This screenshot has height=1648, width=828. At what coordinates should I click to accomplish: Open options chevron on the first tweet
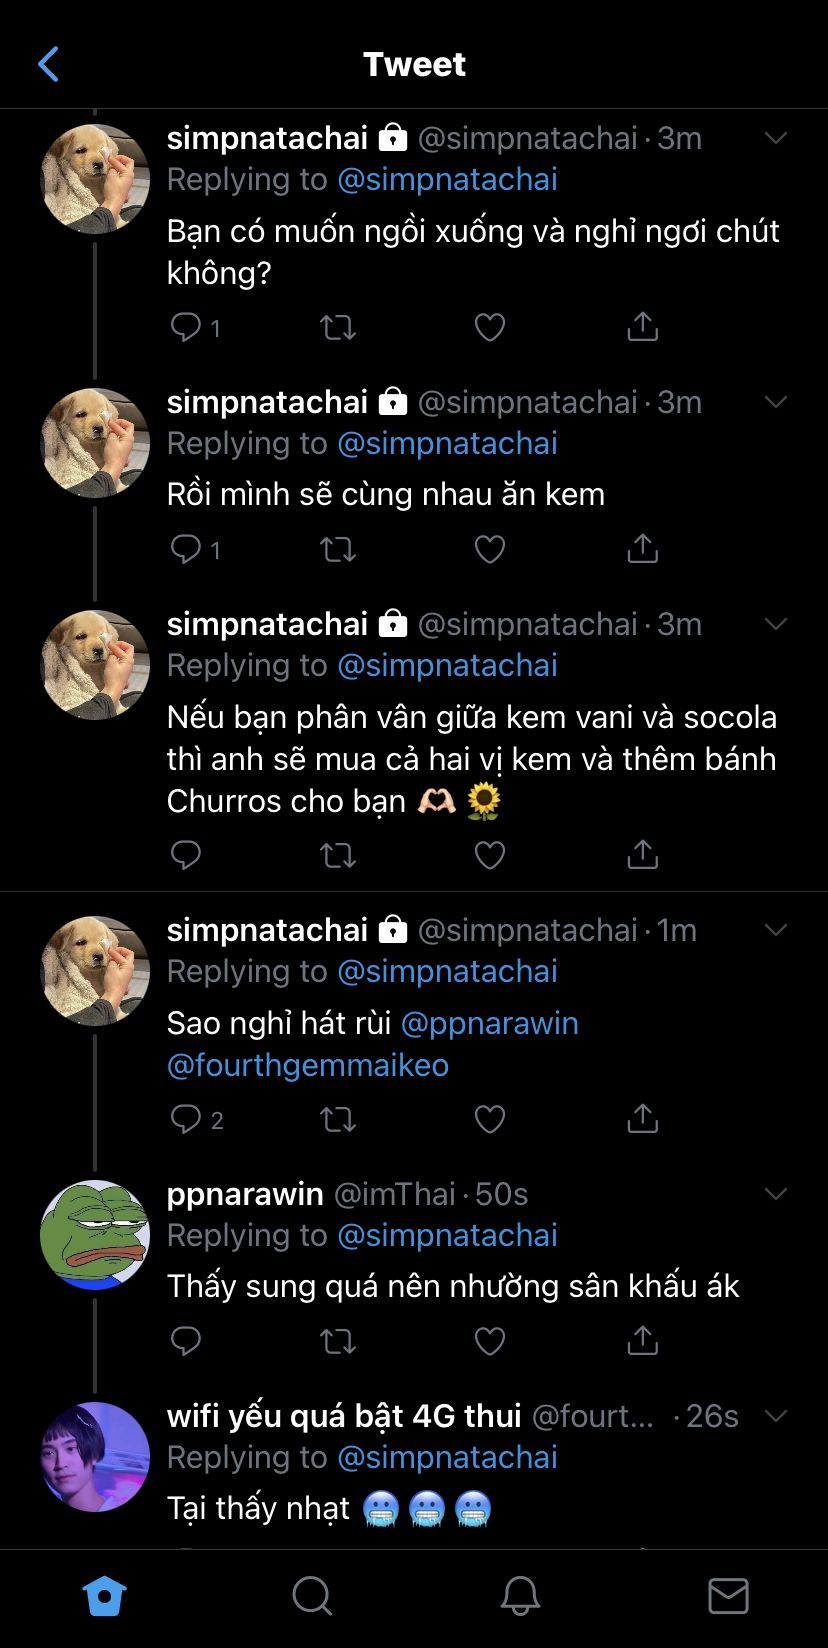(776, 138)
